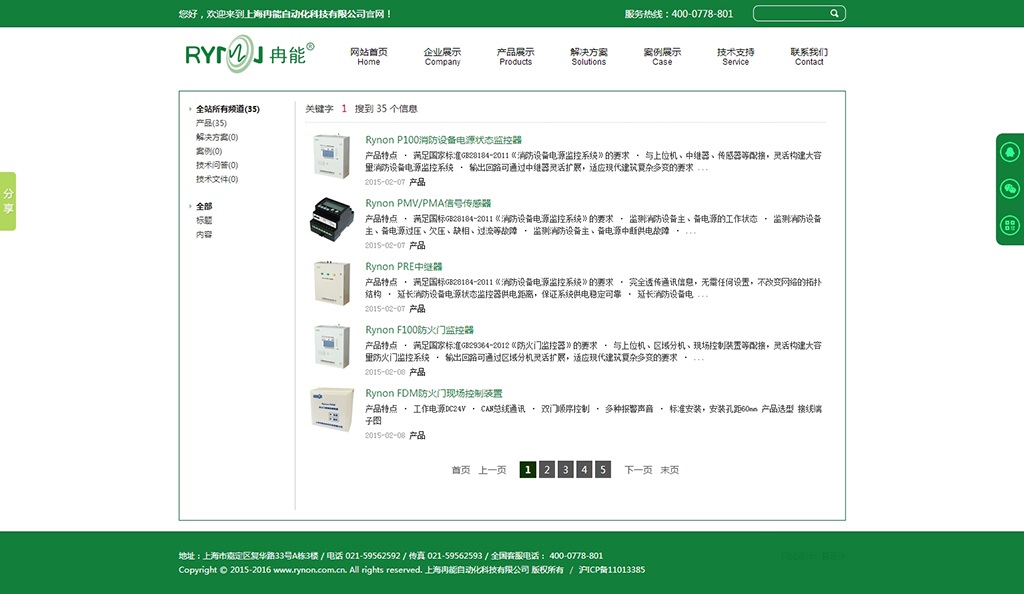
Task: Filter search by 标题 only
Action: 204,220
